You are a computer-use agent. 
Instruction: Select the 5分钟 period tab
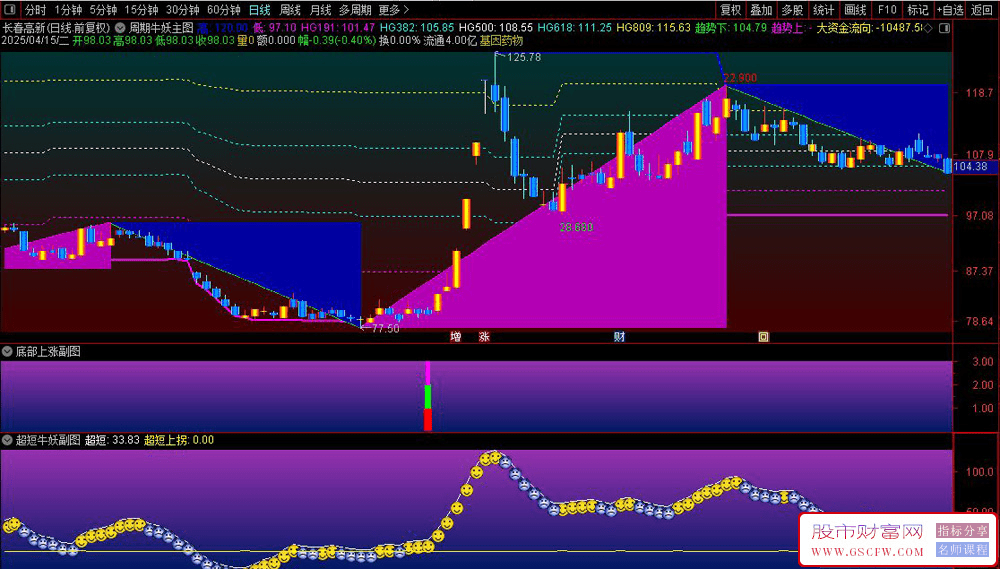pyautogui.click(x=103, y=10)
